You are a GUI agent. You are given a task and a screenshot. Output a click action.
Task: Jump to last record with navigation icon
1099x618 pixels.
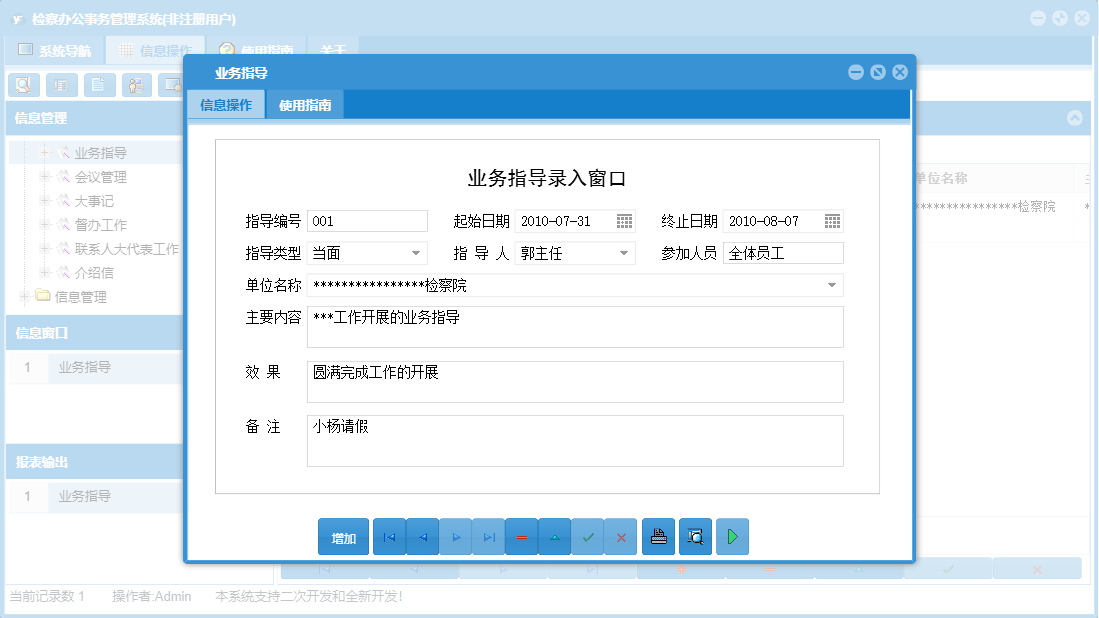pos(488,537)
